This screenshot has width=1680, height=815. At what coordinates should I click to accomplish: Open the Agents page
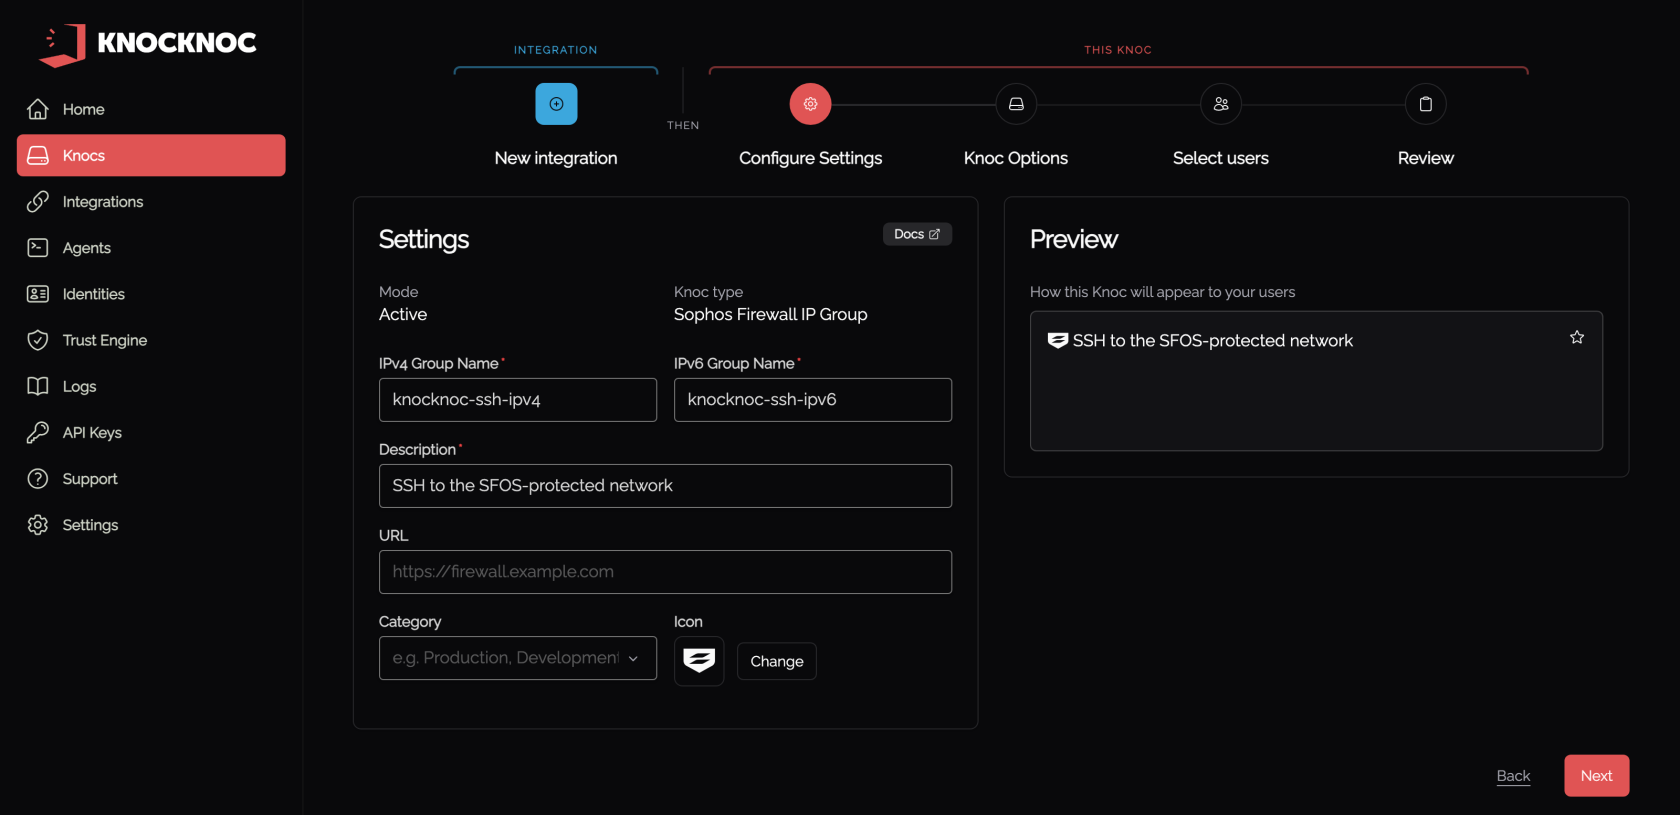[151, 247]
